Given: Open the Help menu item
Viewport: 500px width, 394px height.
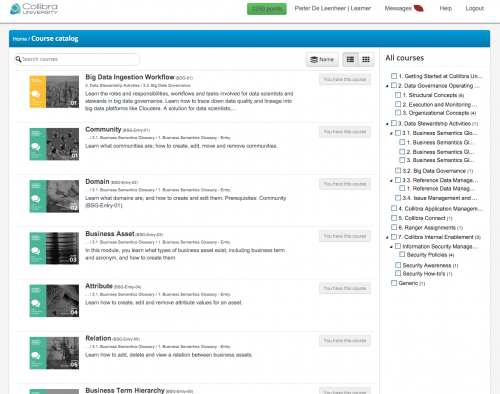Looking at the screenshot, I should tap(445, 8).
